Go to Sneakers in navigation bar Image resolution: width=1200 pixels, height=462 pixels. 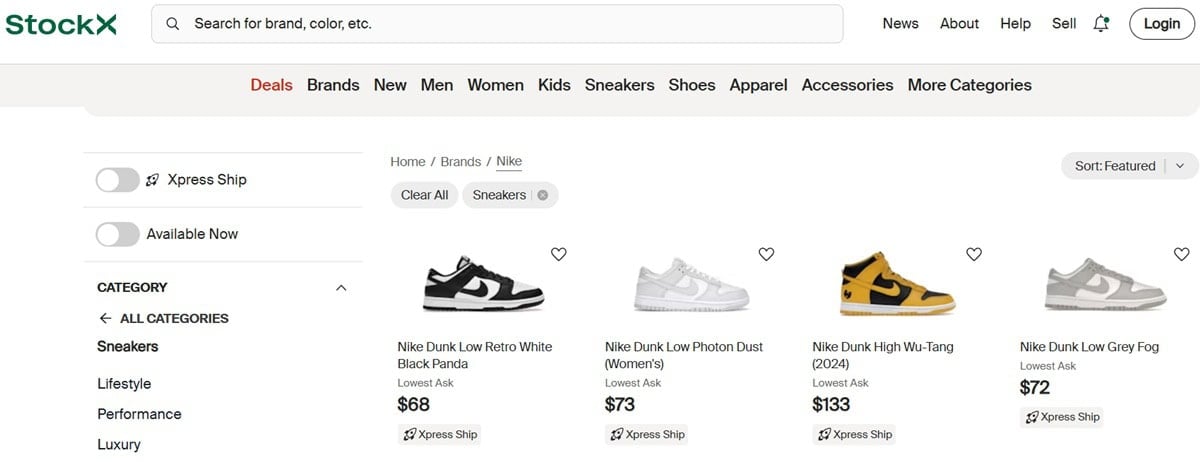(619, 85)
